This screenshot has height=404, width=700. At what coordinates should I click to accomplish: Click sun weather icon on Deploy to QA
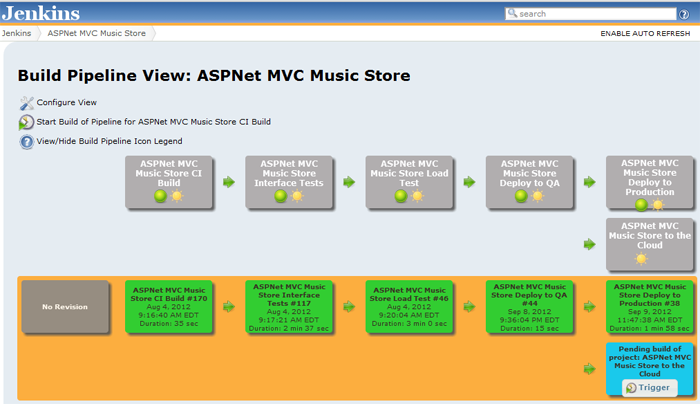tap(538, 196)
